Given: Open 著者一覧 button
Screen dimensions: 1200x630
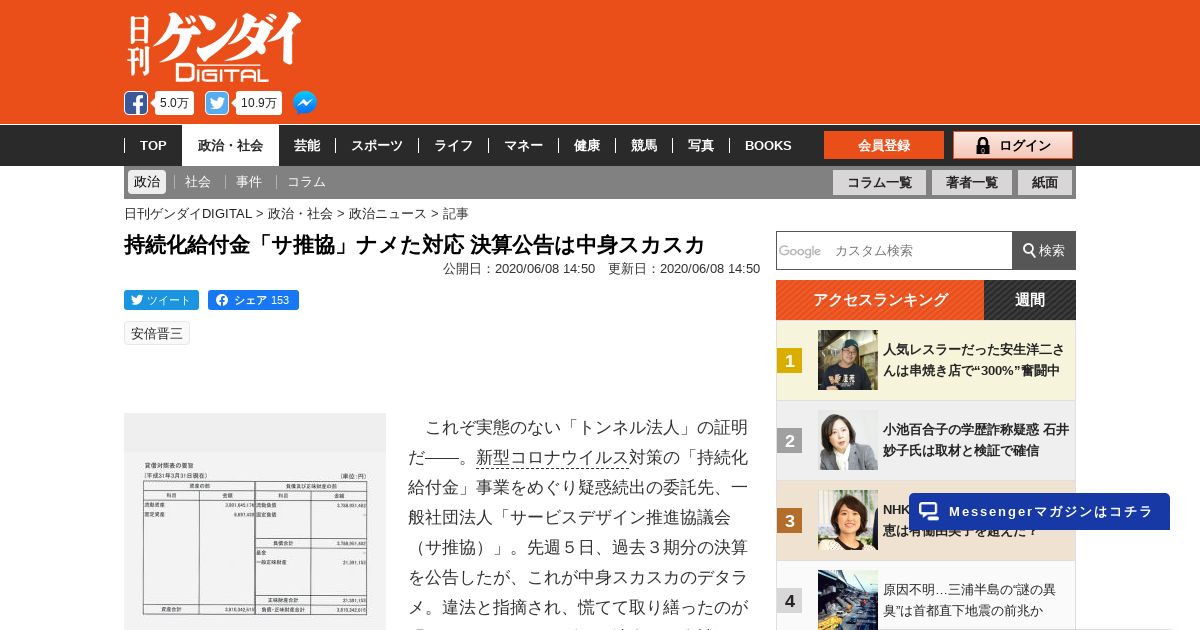Looking at the screenshot, I should pos(972,182).
